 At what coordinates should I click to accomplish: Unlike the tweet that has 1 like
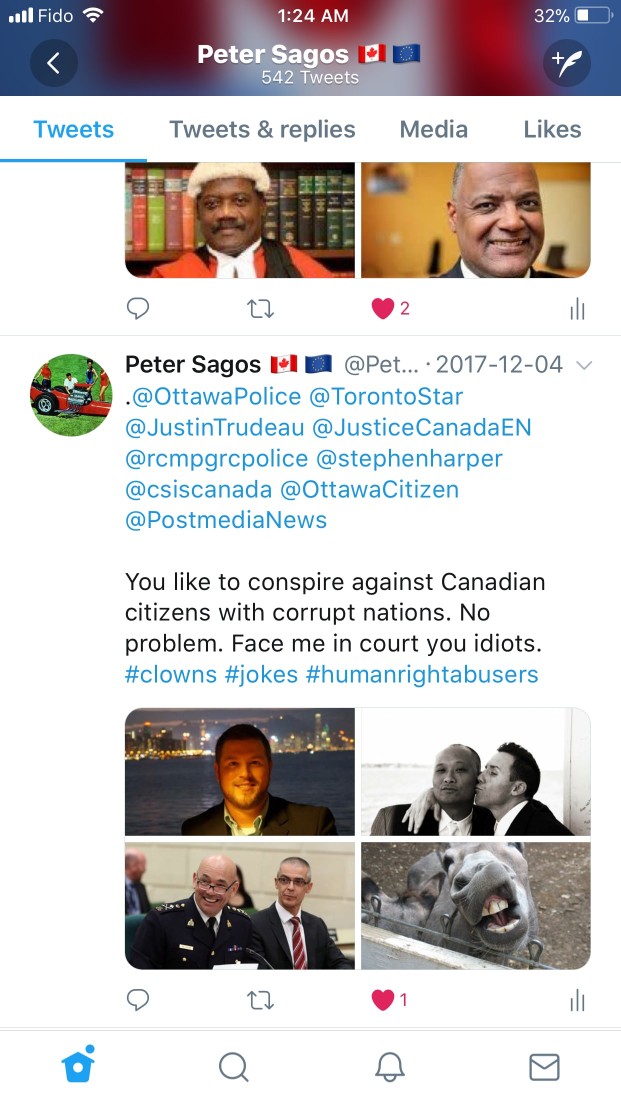[x=382, y=1000]
